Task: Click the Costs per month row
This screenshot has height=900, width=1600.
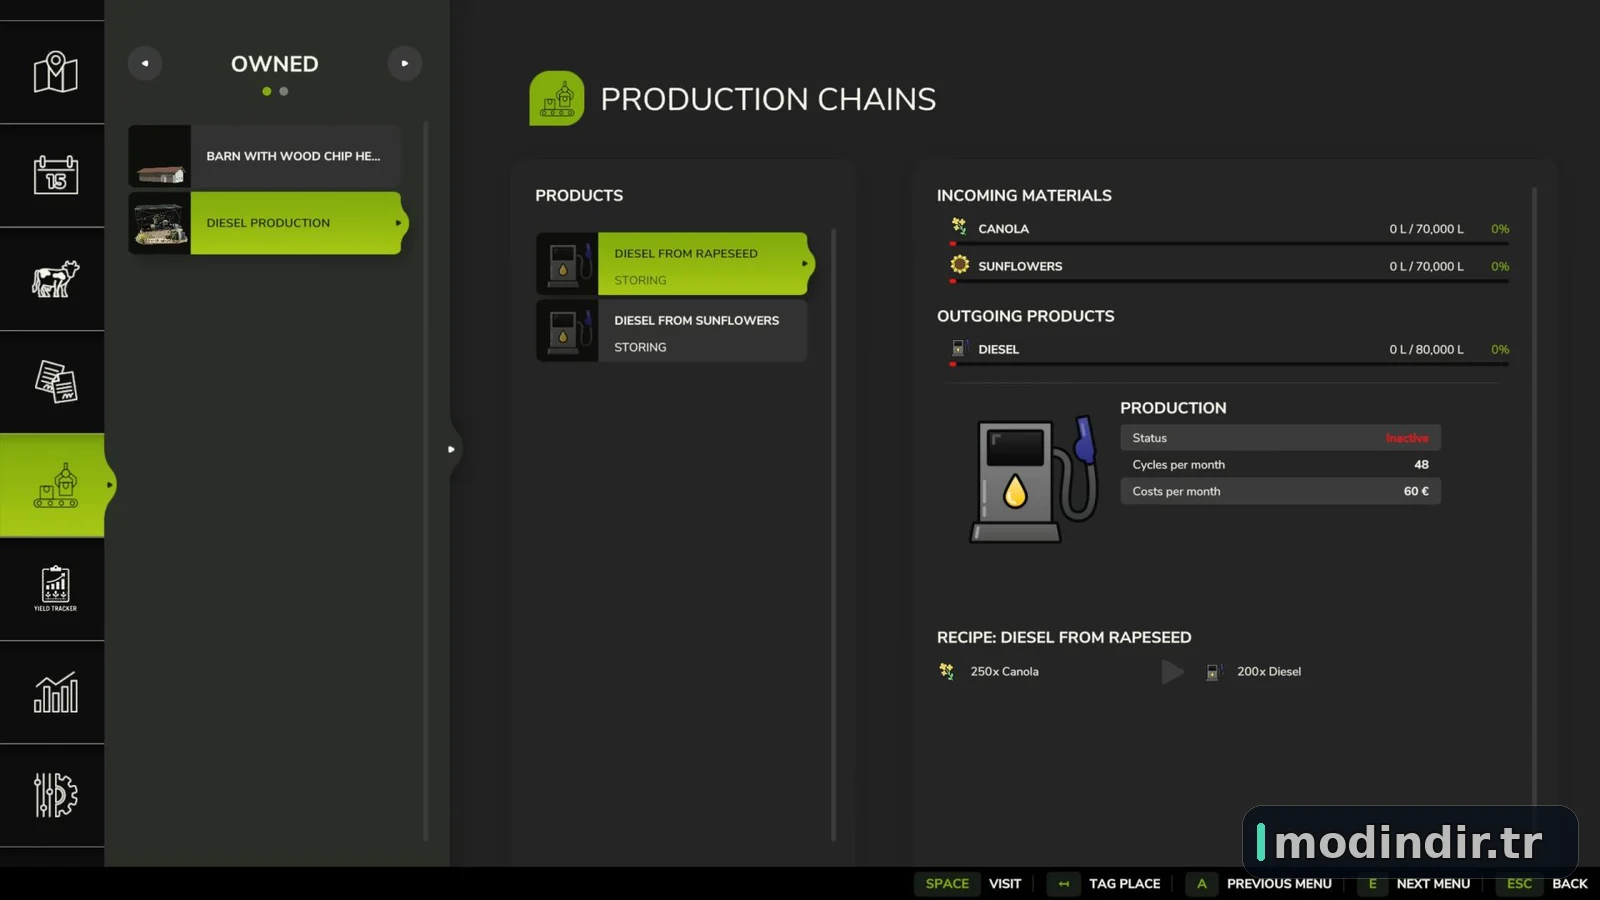Action: (1280, 491)
